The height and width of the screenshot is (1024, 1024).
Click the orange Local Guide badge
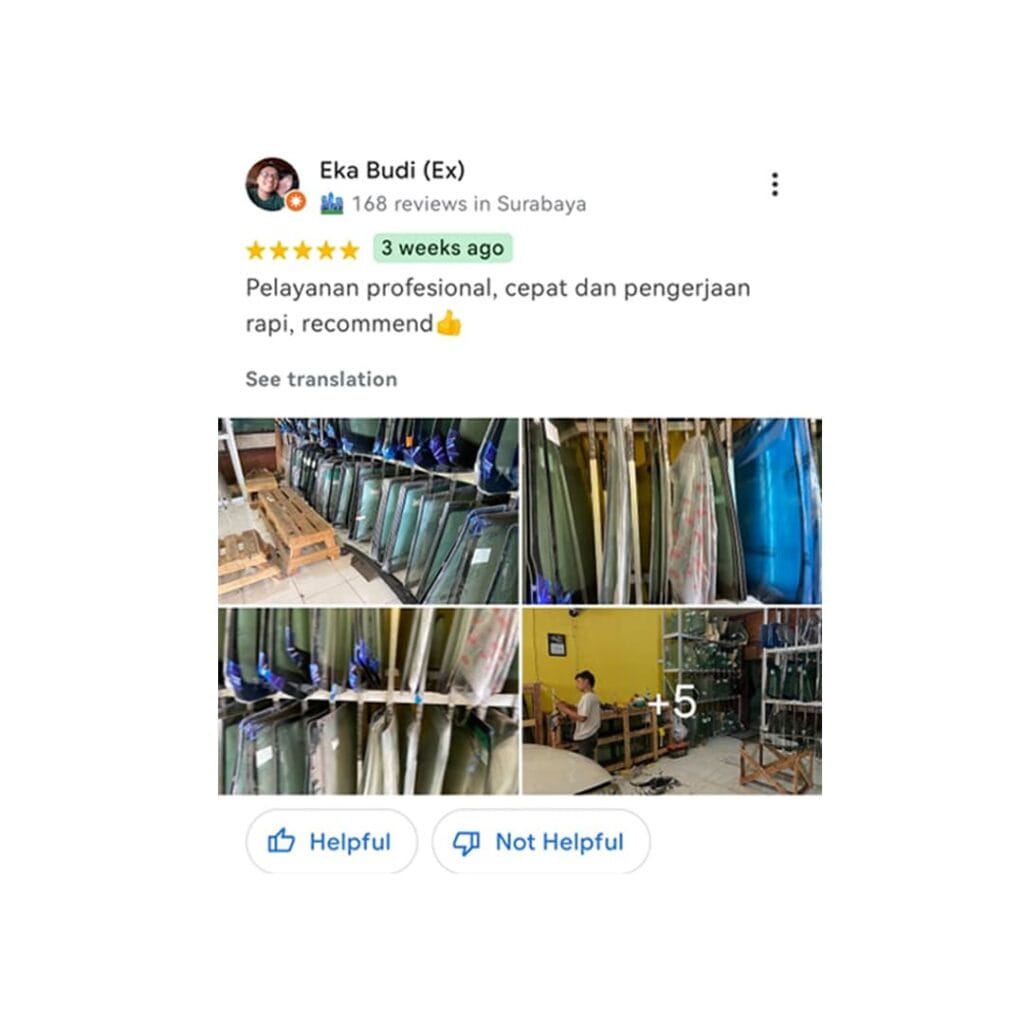(296, 202)
